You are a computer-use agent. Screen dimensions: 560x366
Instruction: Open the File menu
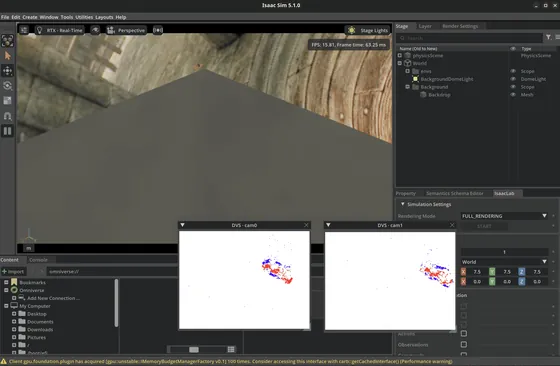coord(5,17)
